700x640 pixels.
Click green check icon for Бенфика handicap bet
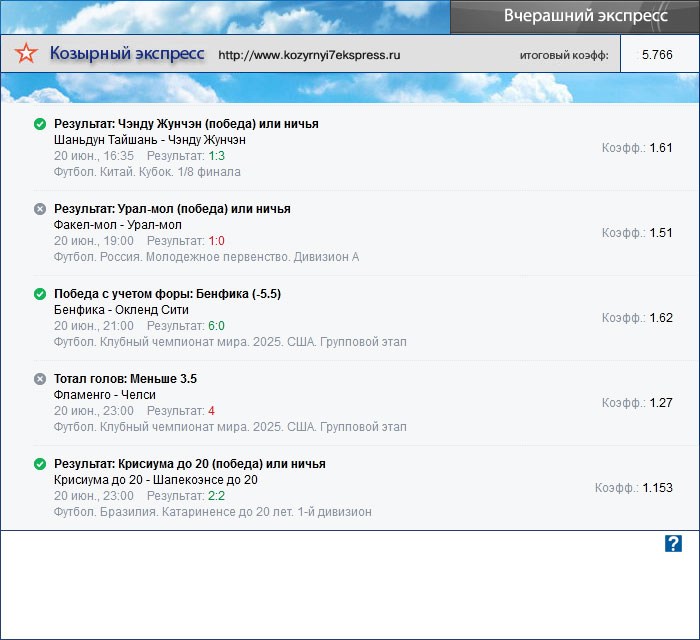coord(40,294)
